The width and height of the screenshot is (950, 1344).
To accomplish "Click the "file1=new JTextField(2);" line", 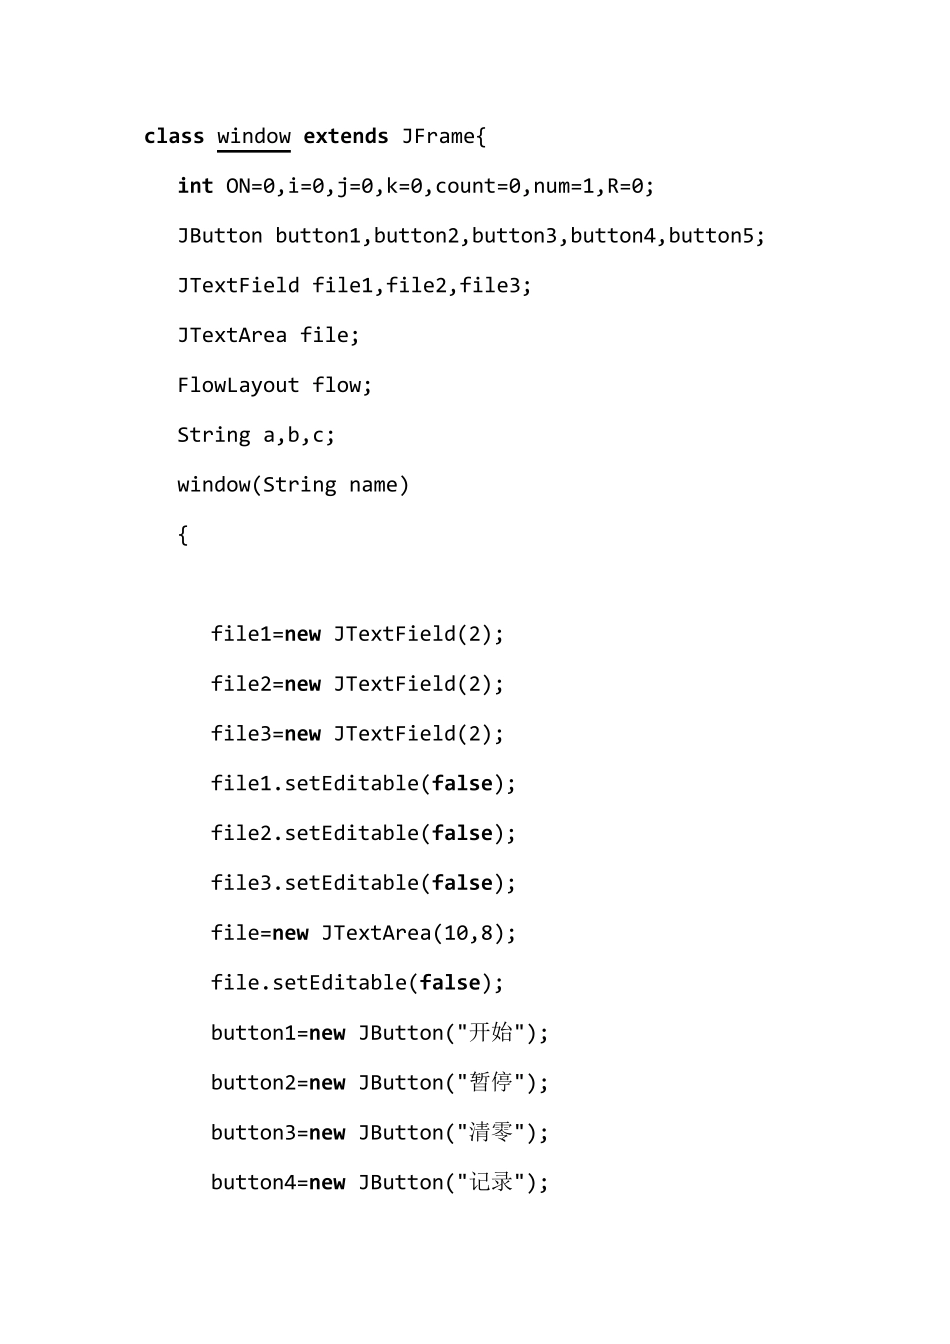I will pyautogui.click(x=357, y=634).
